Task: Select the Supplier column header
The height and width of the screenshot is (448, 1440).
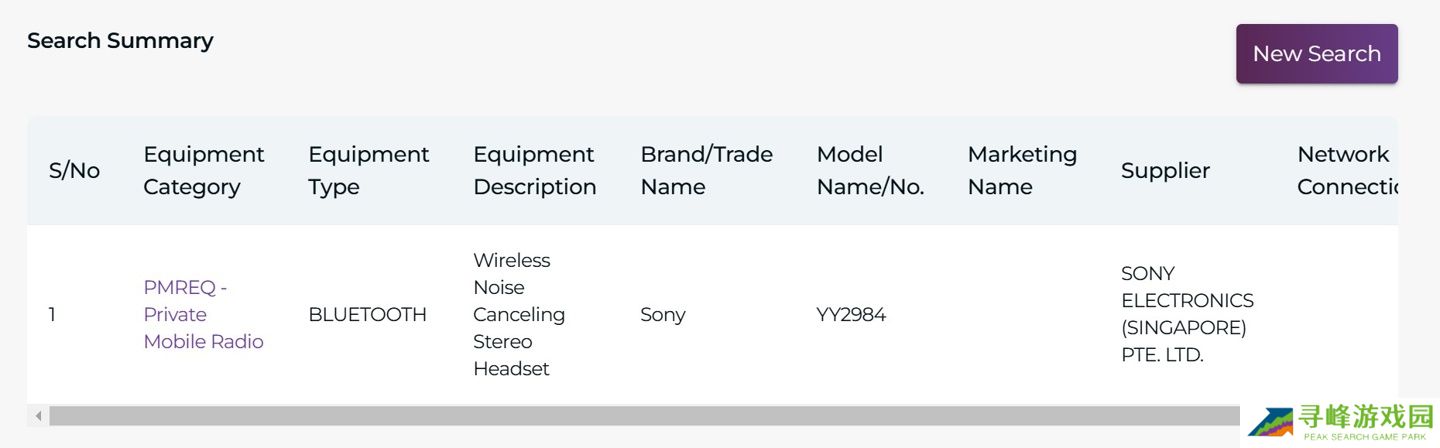Action: [1165, 171]
